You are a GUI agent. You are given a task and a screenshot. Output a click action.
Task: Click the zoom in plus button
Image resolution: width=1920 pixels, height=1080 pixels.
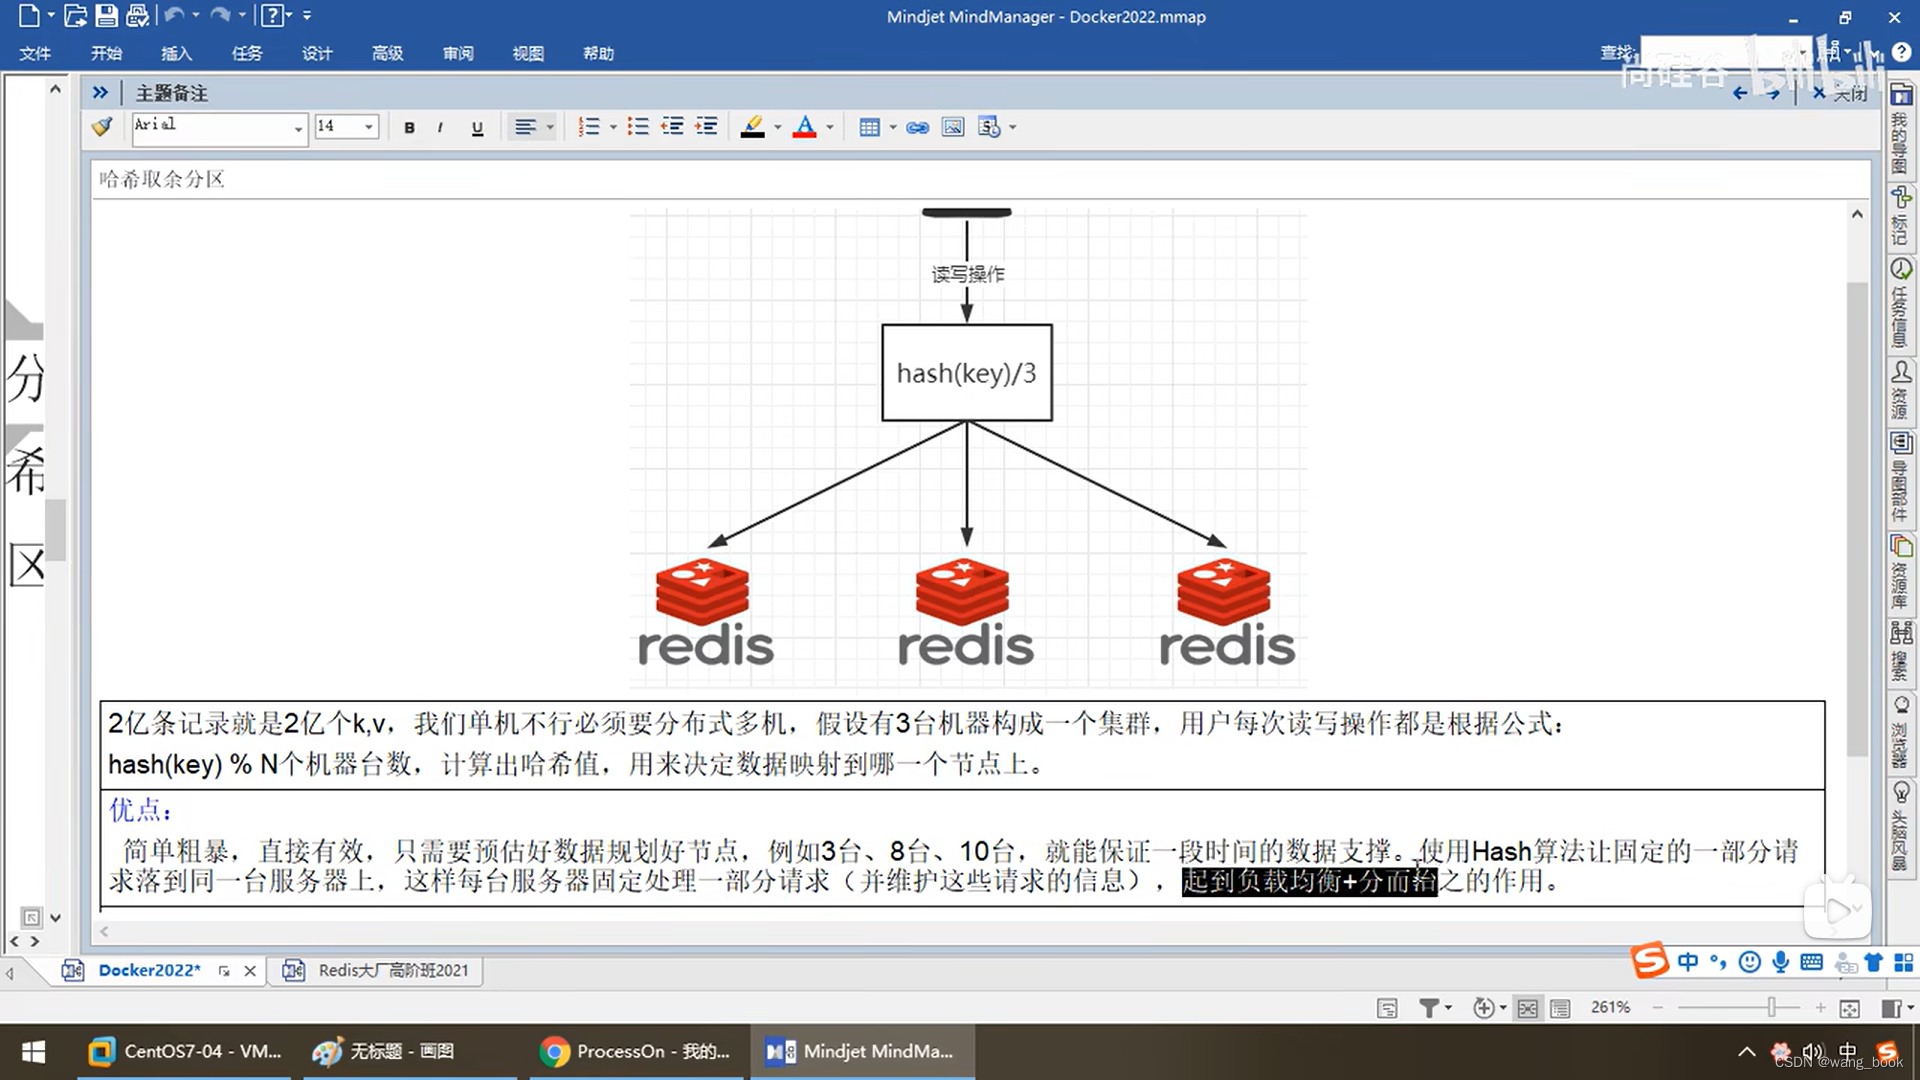point(1820,1008)
